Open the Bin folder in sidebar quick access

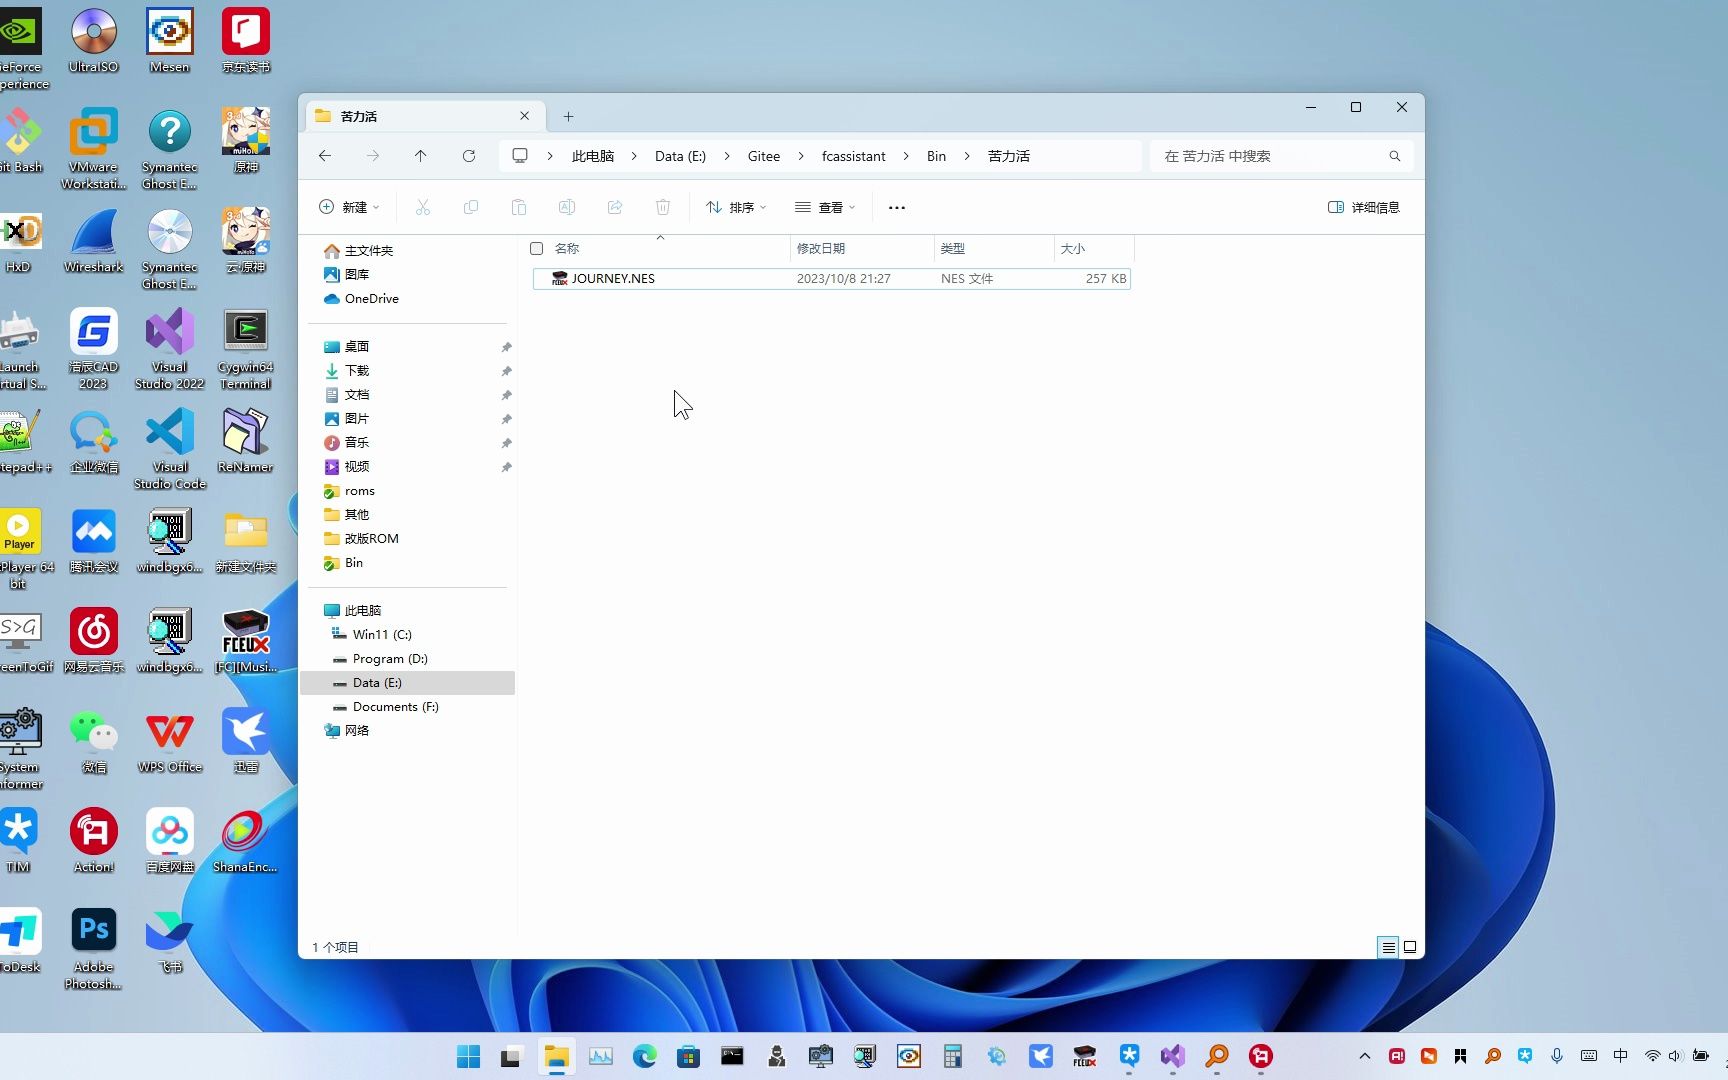tap(353, 563)
